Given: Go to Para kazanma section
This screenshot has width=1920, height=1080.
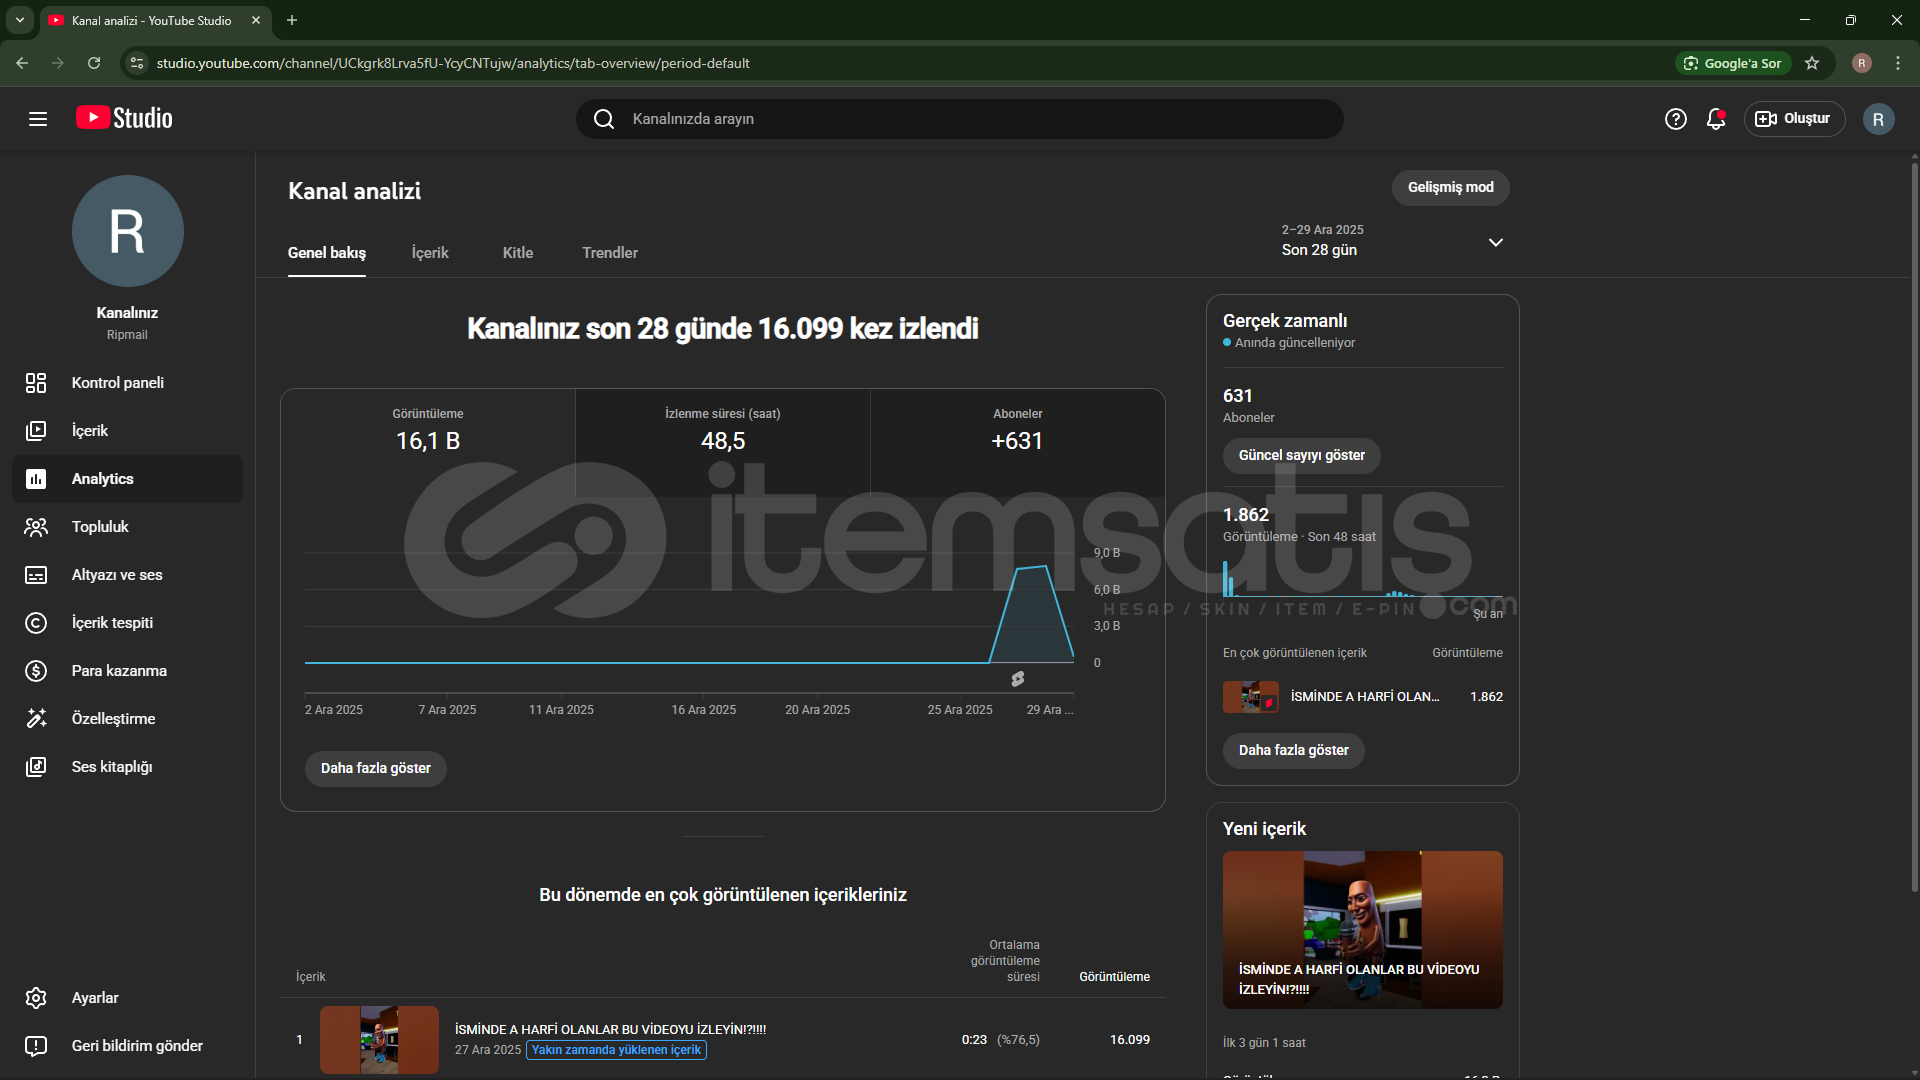Looking at the screenshot, I should click(x=118, y=671).
